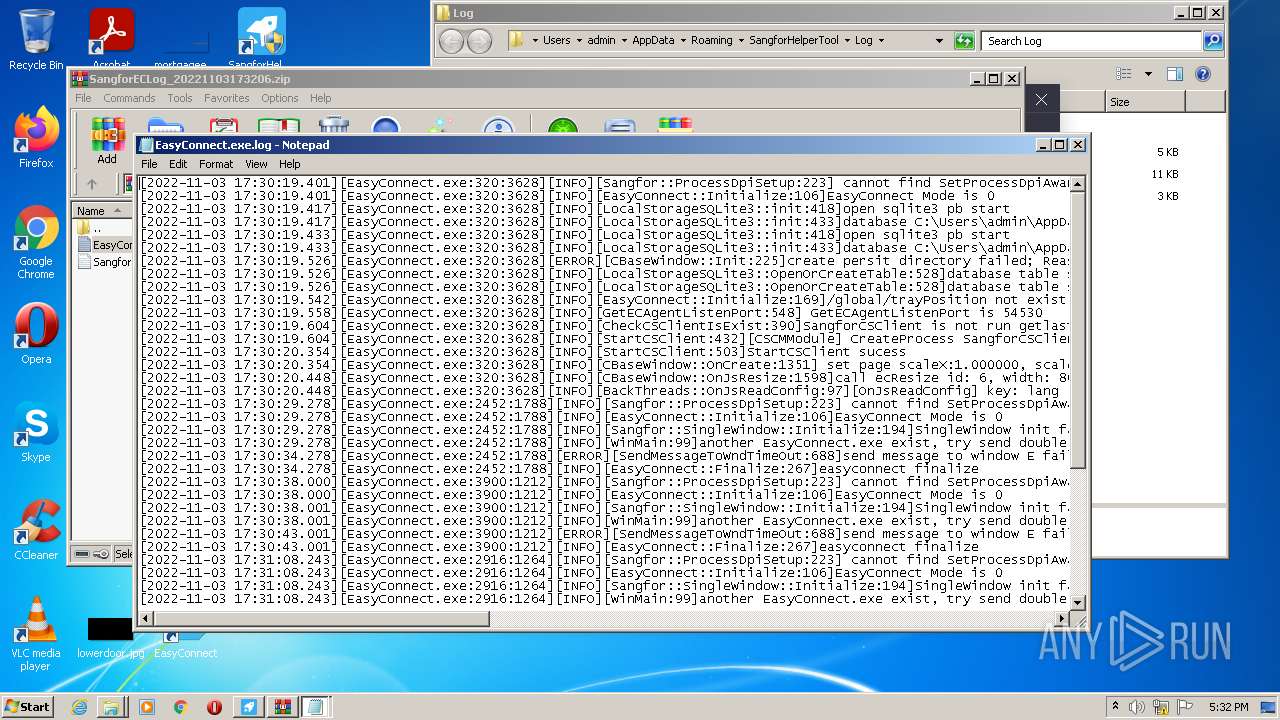
Task: Open the Acrobat desktop shortcut
Action: click(x=111, y=39)
